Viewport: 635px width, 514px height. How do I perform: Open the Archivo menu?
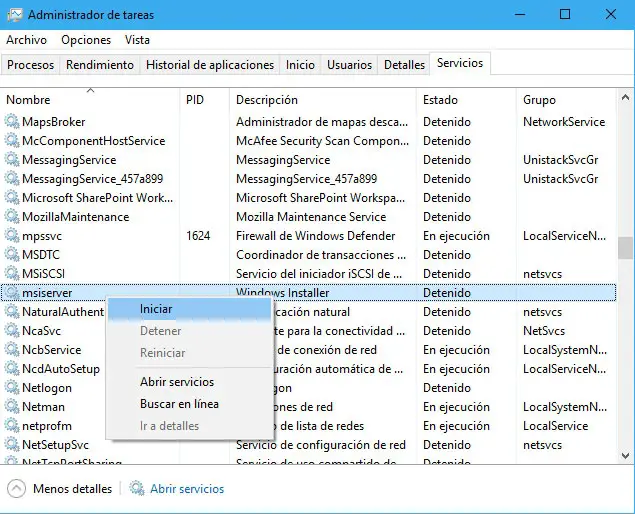coord(27,40)
